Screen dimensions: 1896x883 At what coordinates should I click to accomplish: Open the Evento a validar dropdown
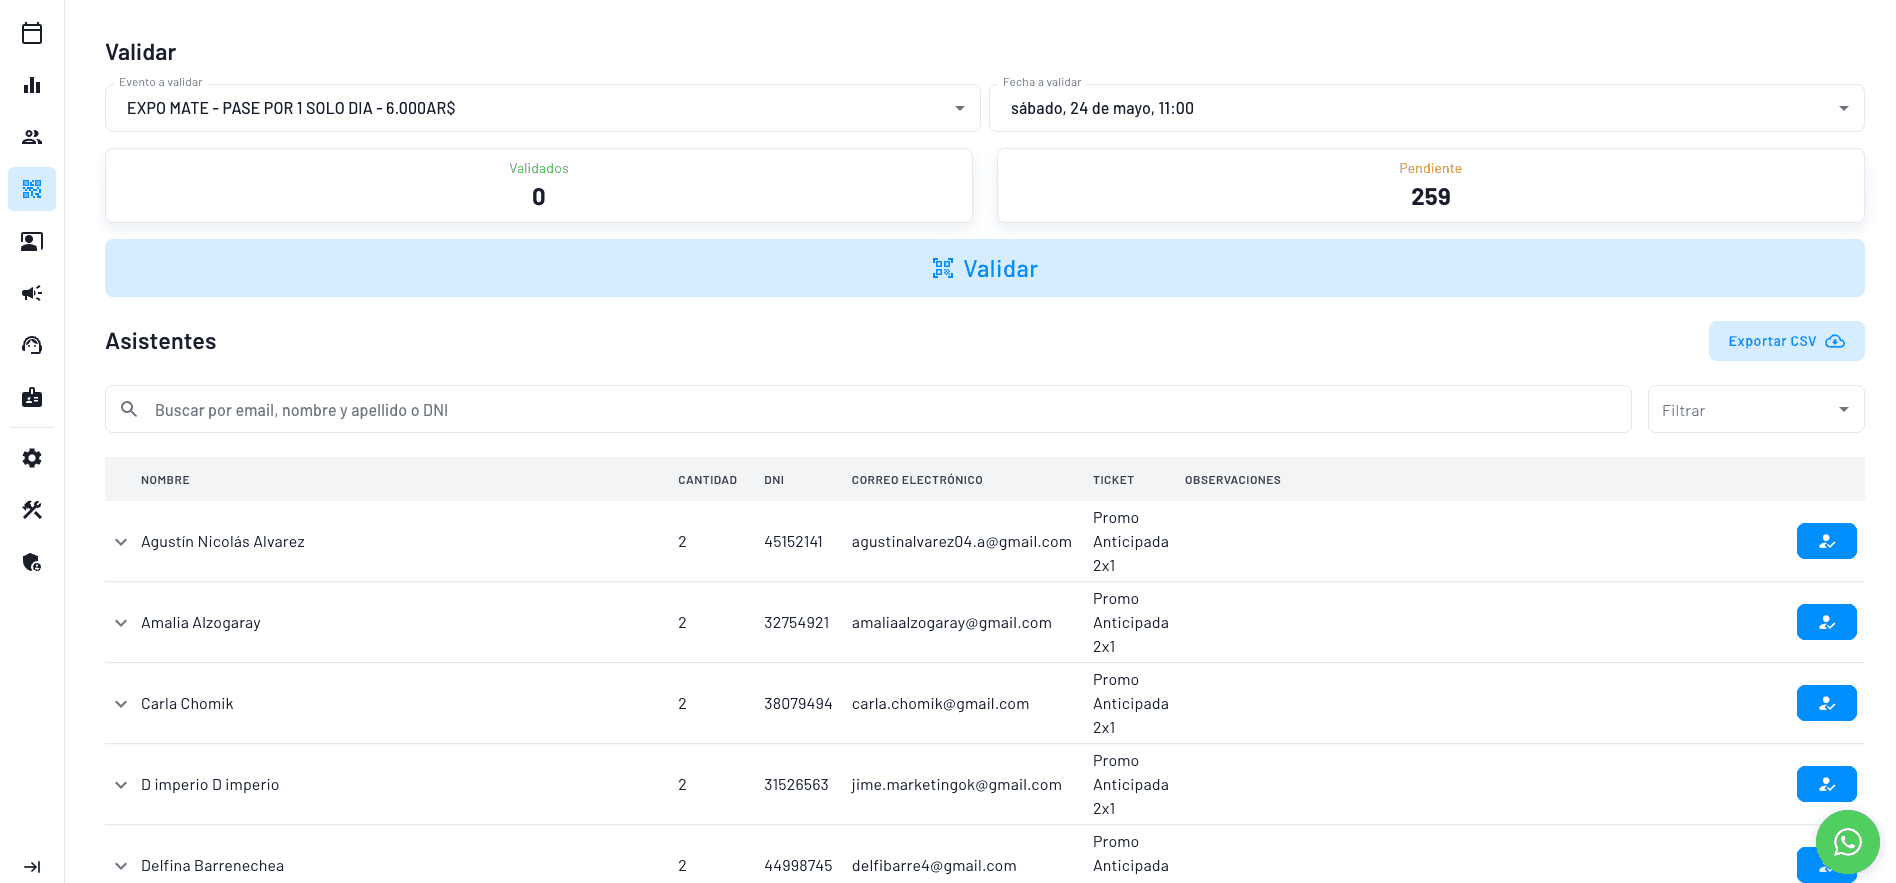click(x=542, y=108)
